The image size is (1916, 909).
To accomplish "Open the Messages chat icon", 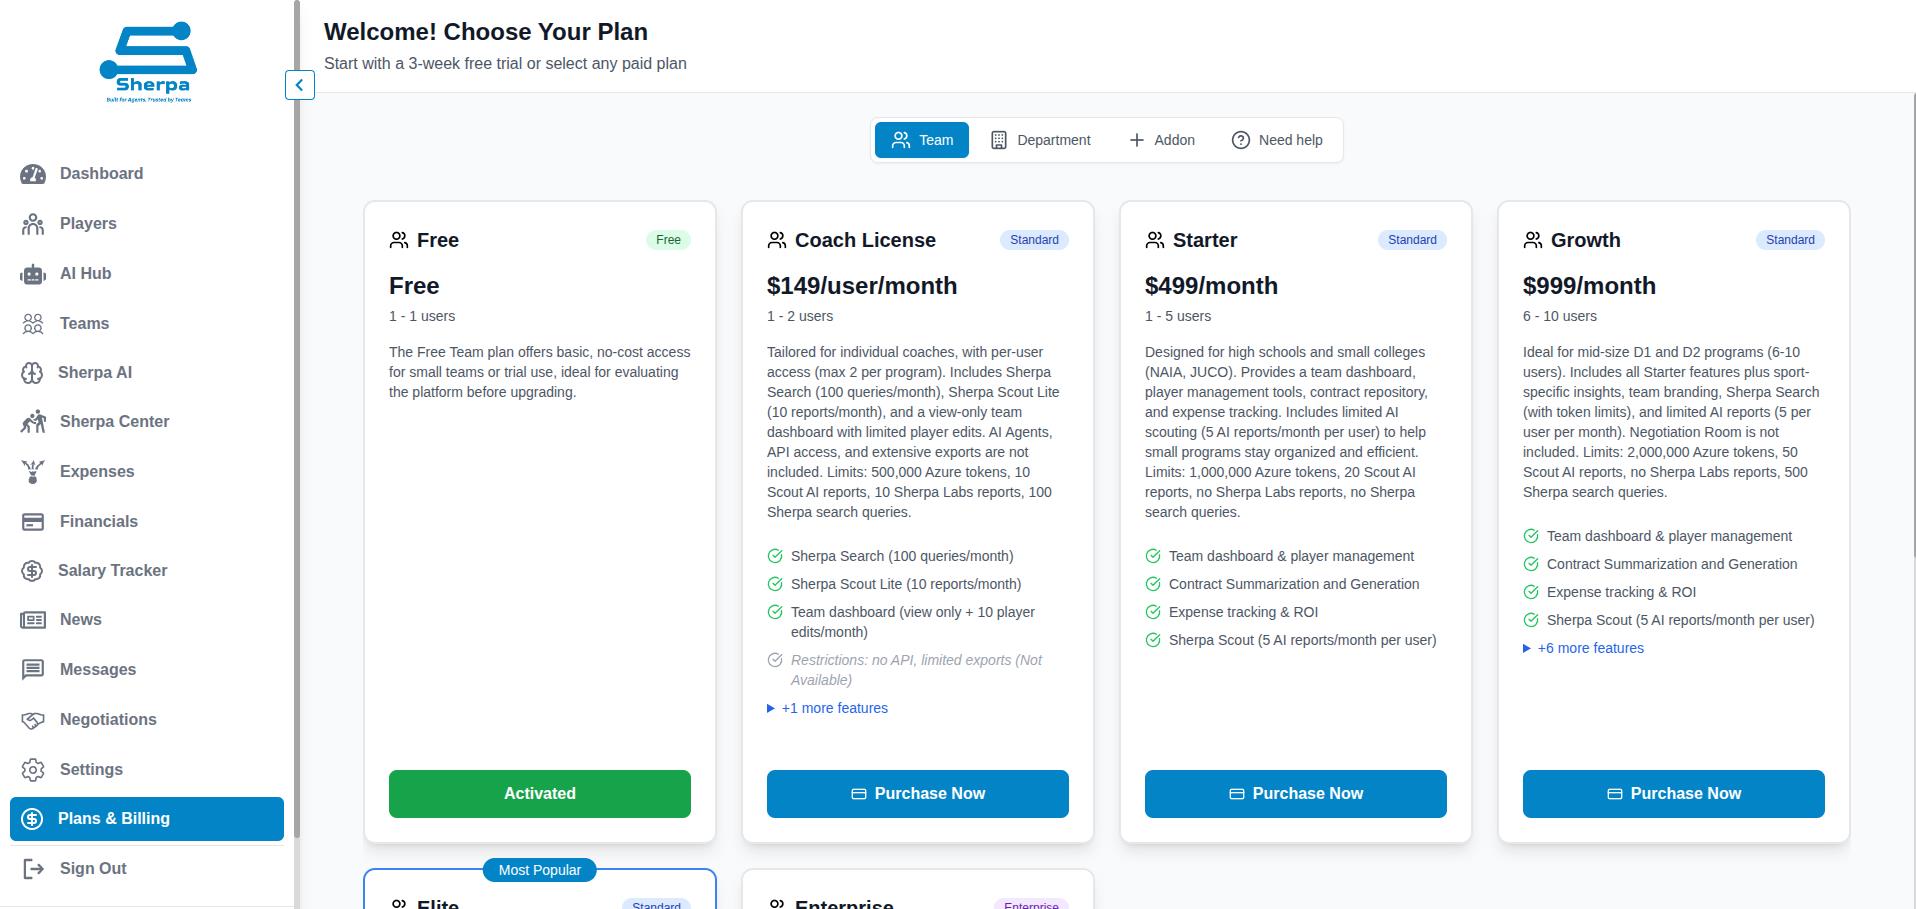I will point(33,670).
